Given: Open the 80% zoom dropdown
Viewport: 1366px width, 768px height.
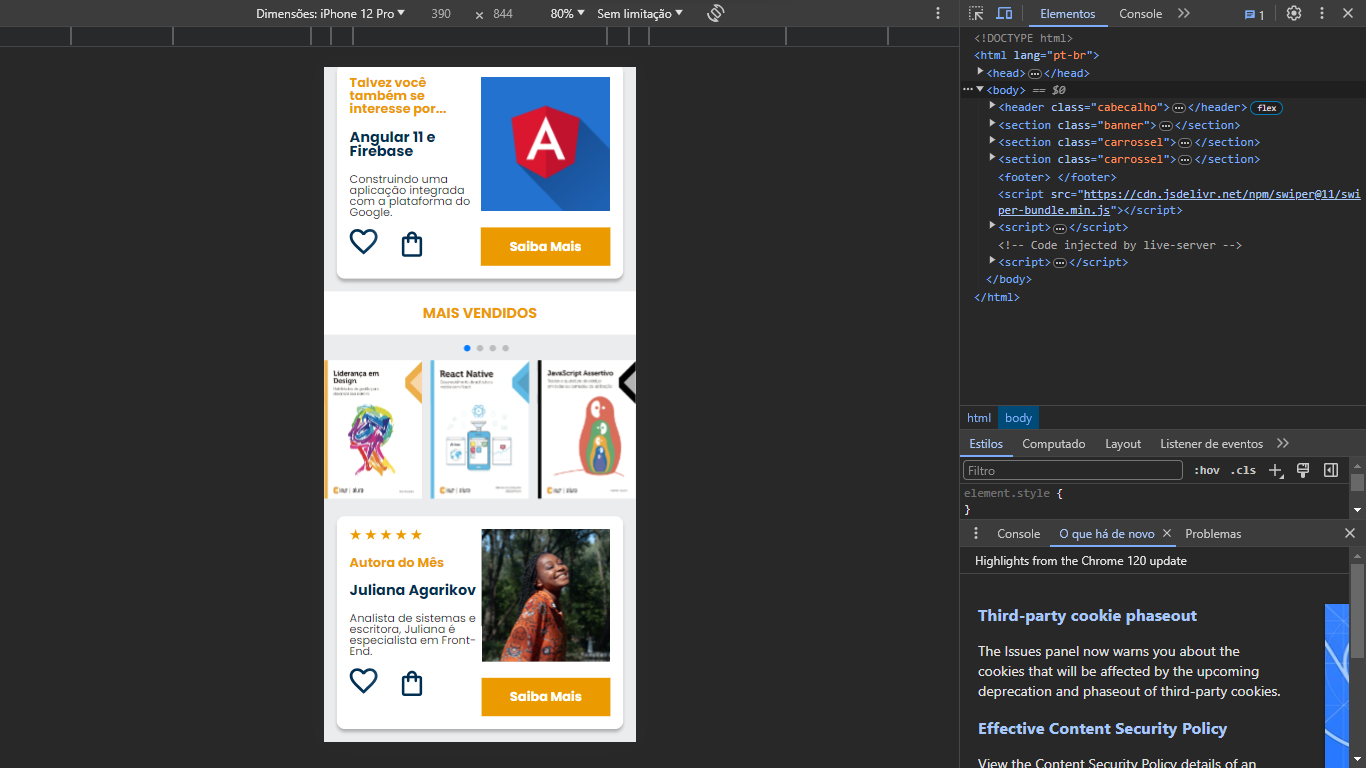Looking at the screenshot, I should click(567, 14).
